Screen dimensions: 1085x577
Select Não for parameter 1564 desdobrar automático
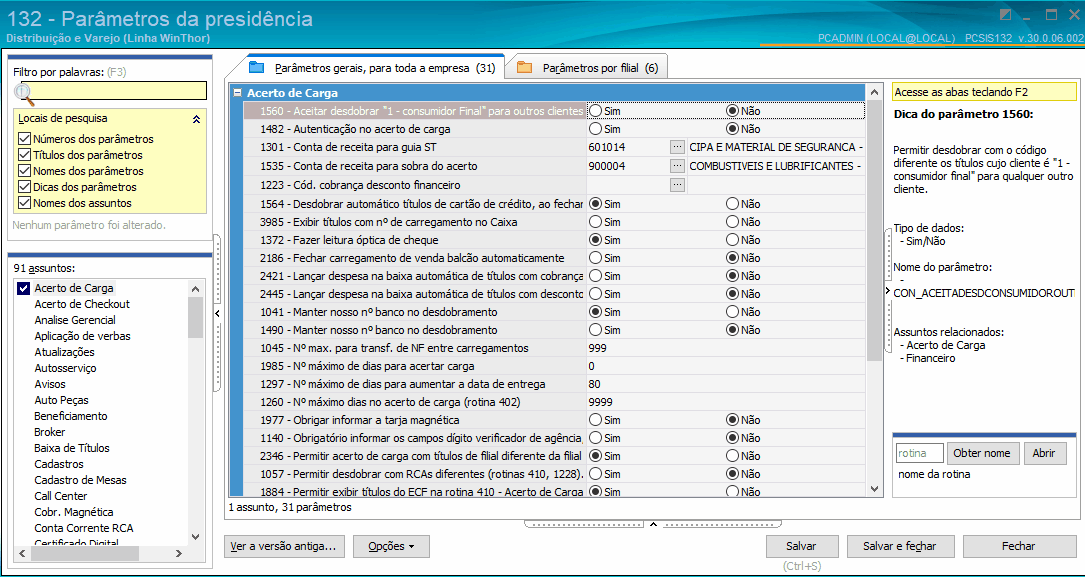[732, 204]
